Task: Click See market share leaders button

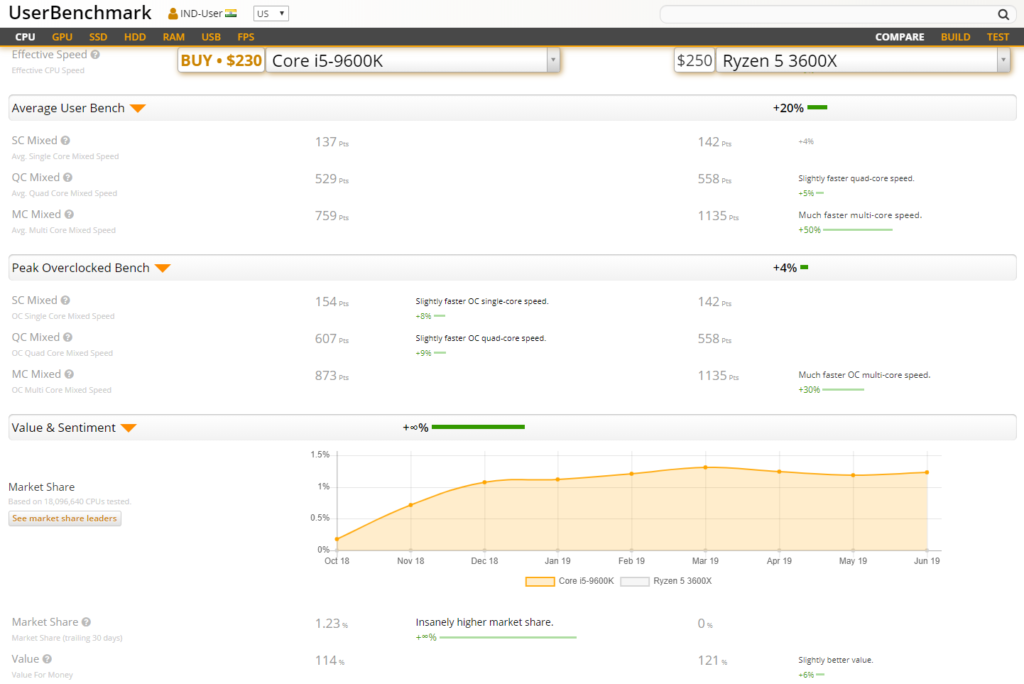Action: 65,519
